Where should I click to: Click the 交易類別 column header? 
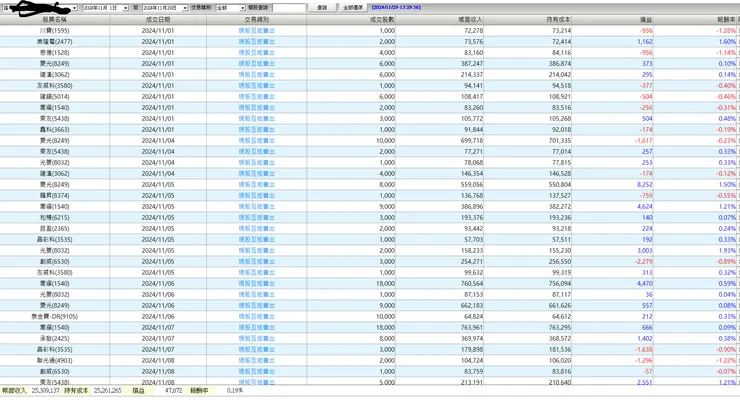tap(256, 20)
